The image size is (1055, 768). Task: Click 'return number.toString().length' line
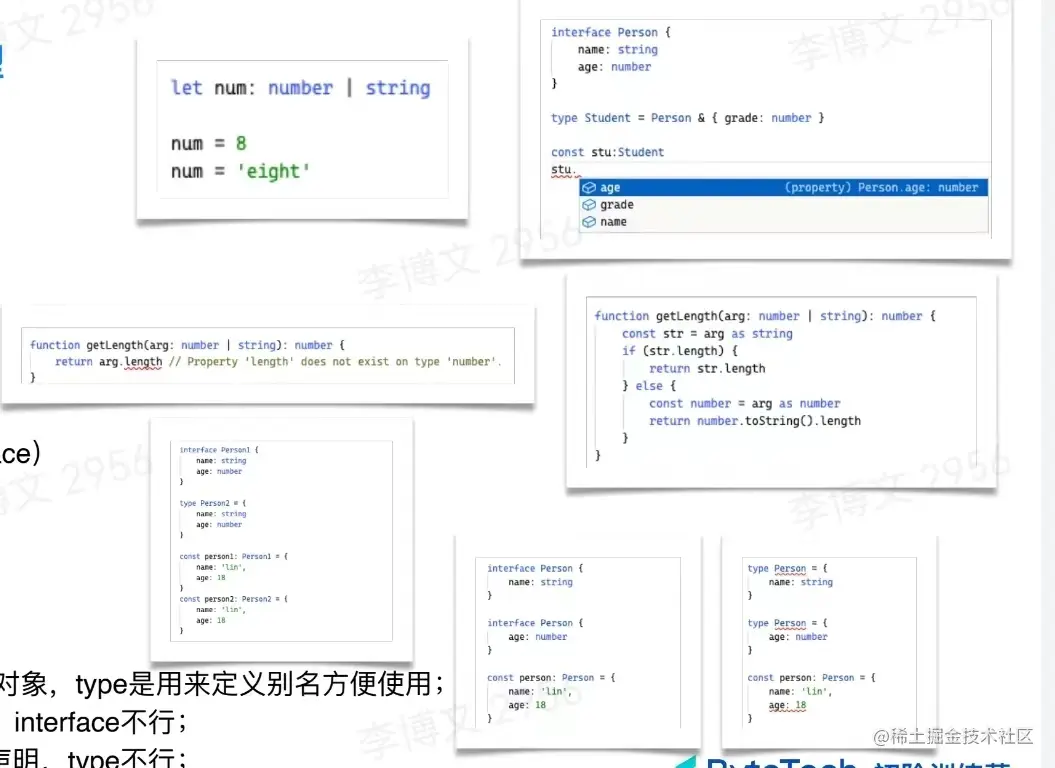pos(754,421)
